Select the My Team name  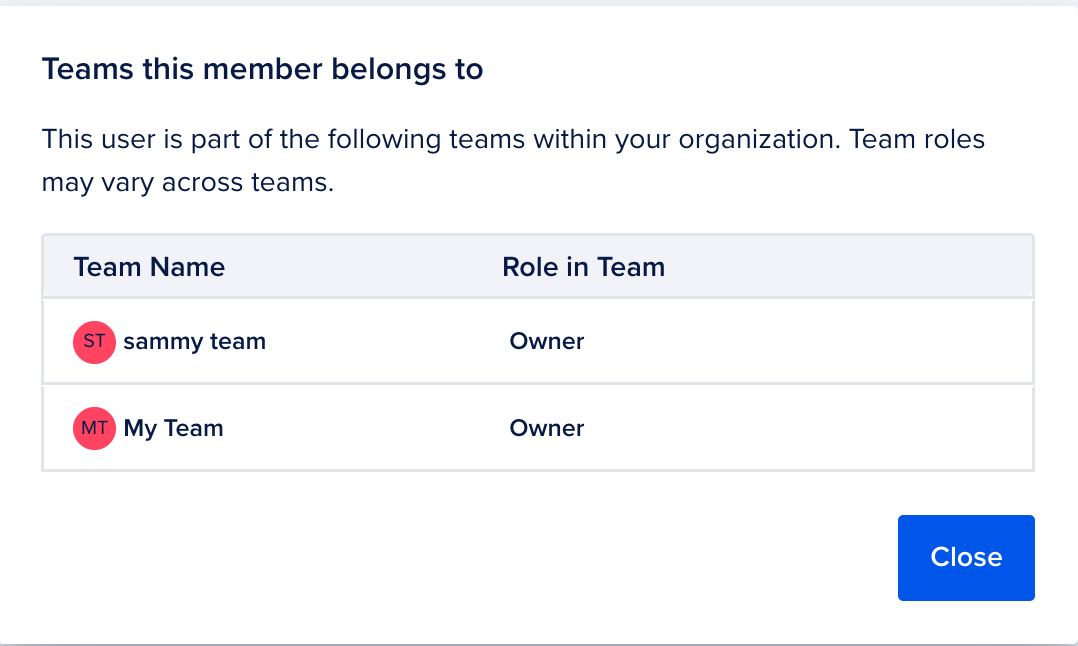(x=174, y=429)
